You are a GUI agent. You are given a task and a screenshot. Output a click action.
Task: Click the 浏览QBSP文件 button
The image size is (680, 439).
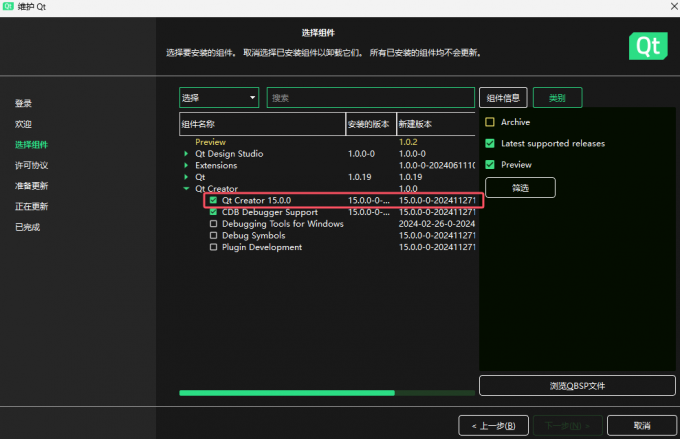577,385
